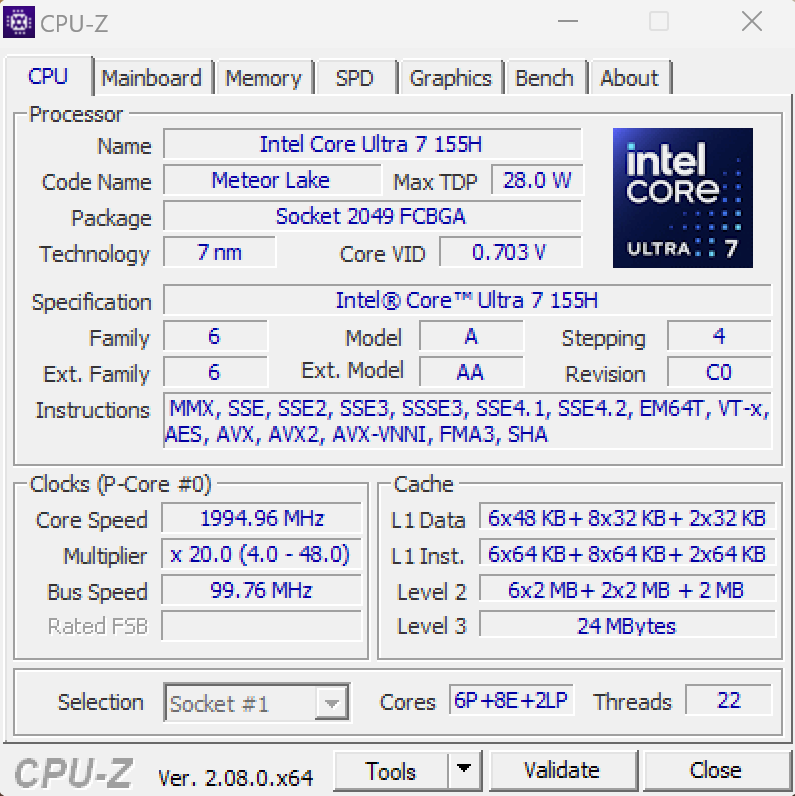Click the Ext. Family value 6
The height and width of the screenshot is (796, 795).
[215, 373]
